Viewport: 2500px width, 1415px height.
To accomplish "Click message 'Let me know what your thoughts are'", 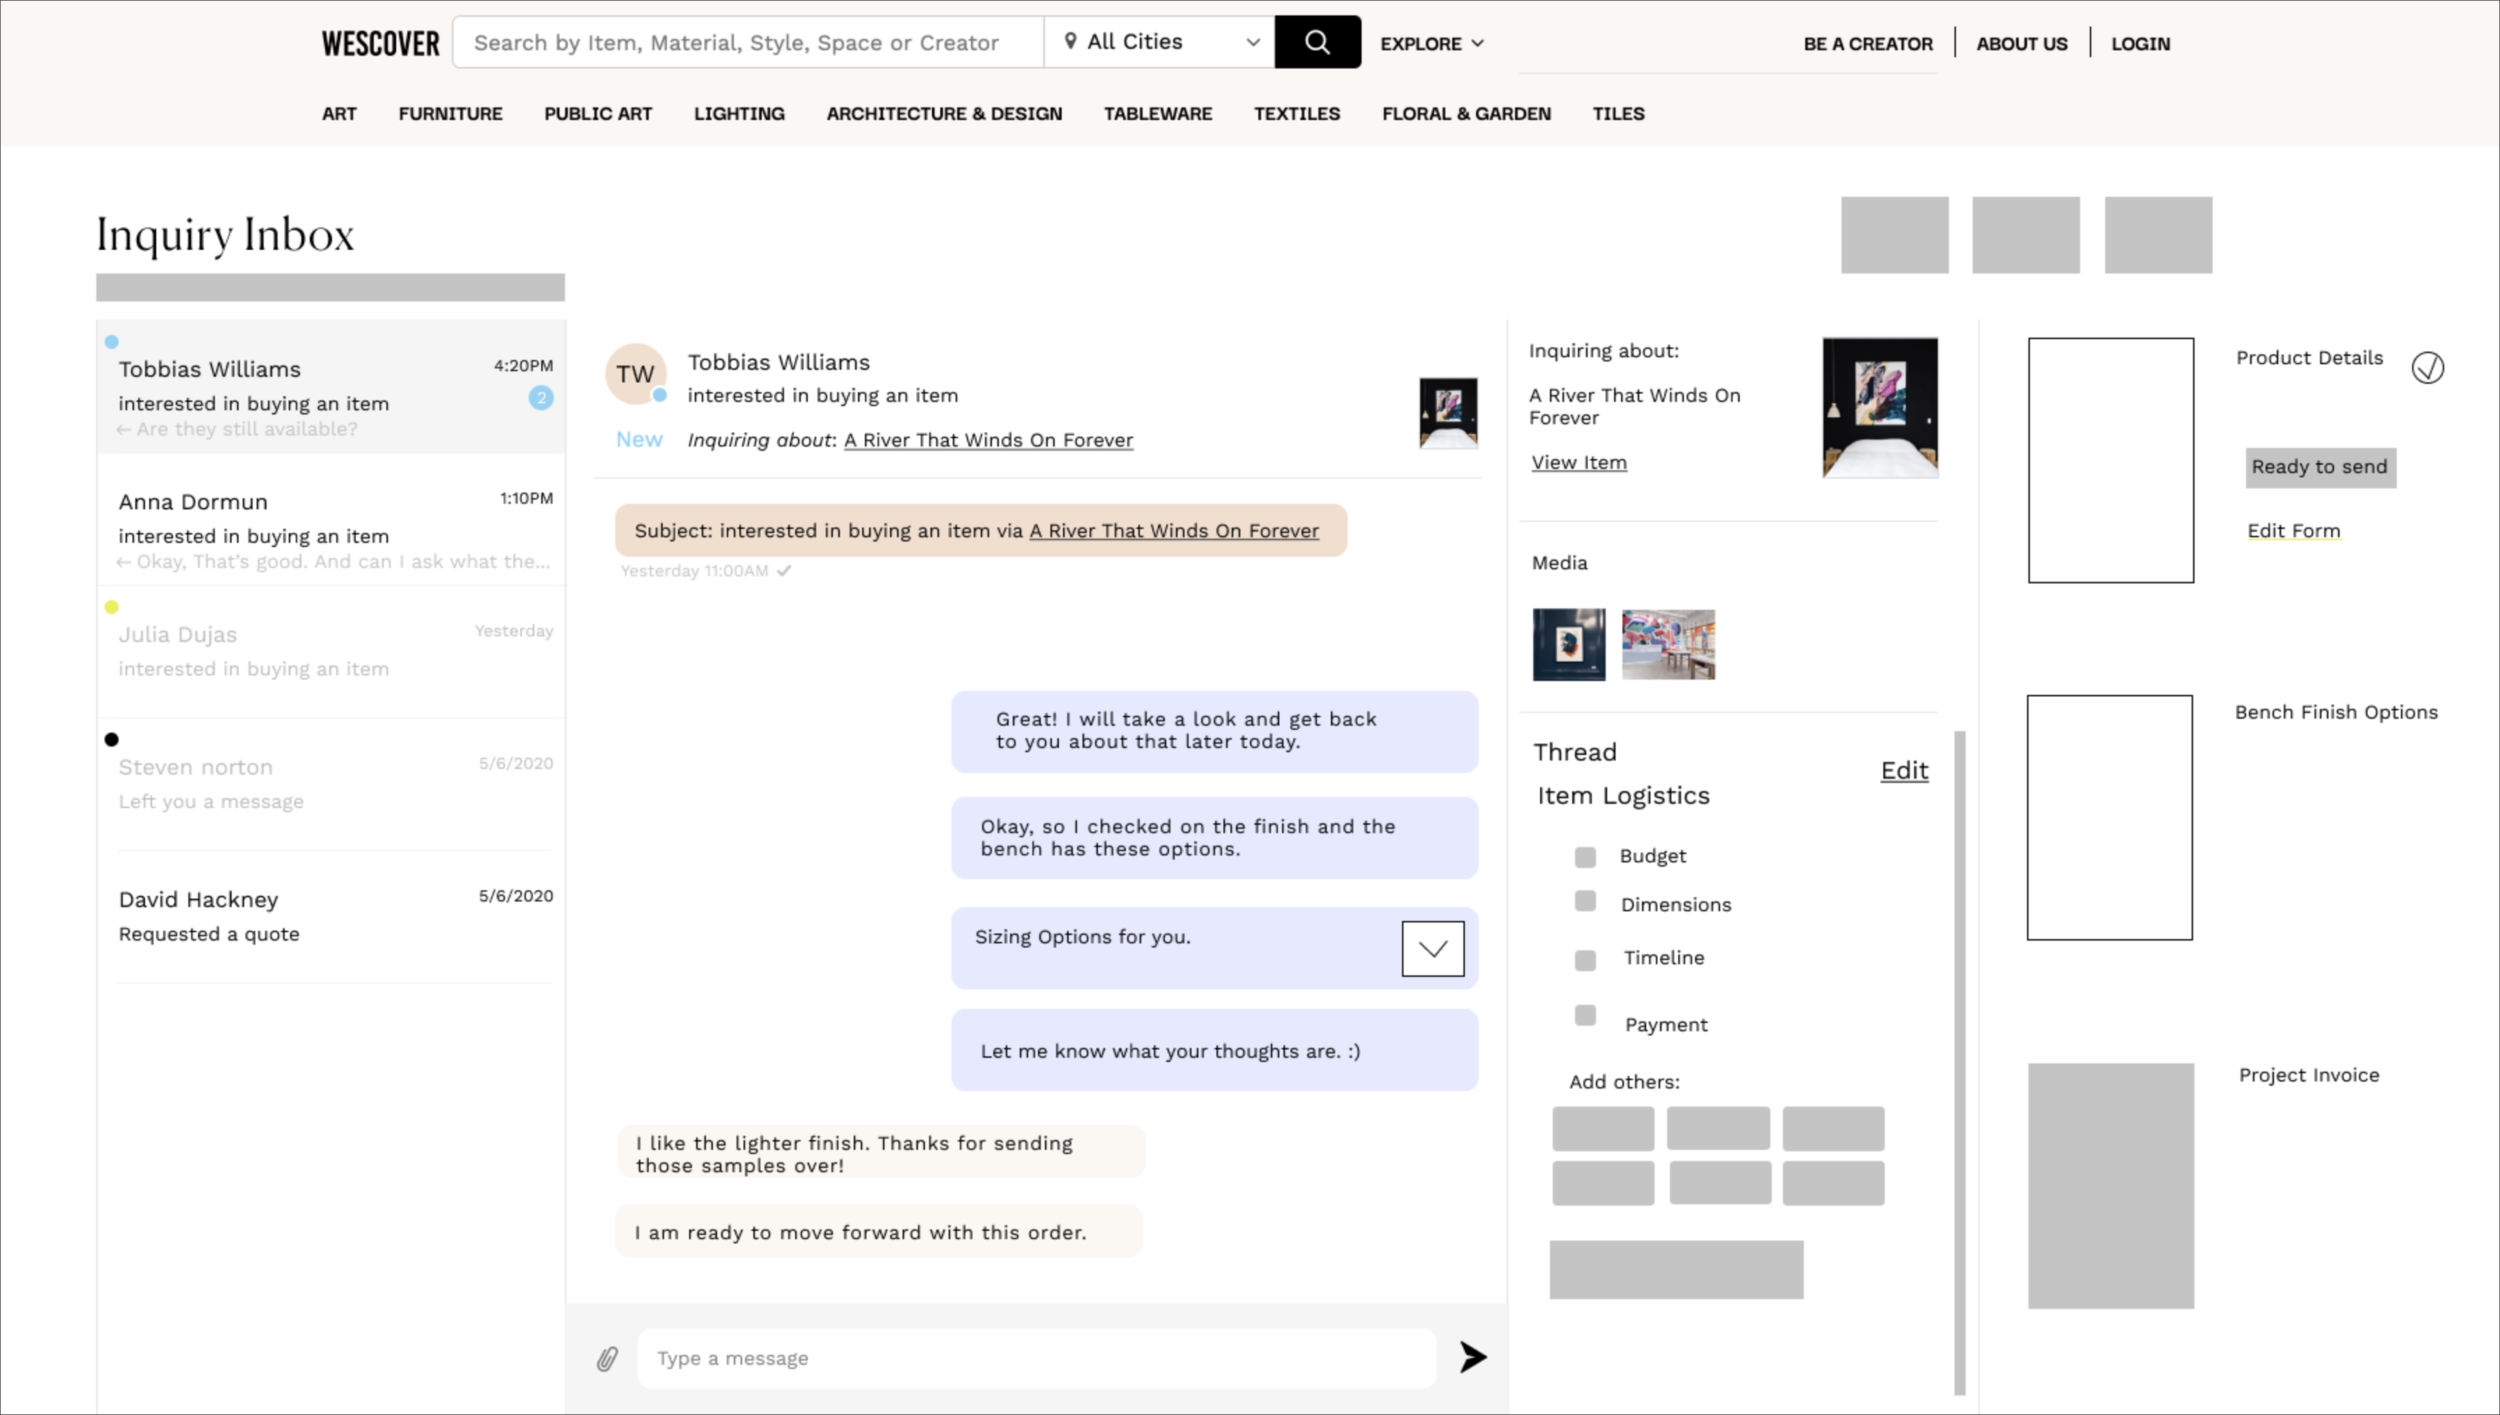I will click(1214, 1050).
